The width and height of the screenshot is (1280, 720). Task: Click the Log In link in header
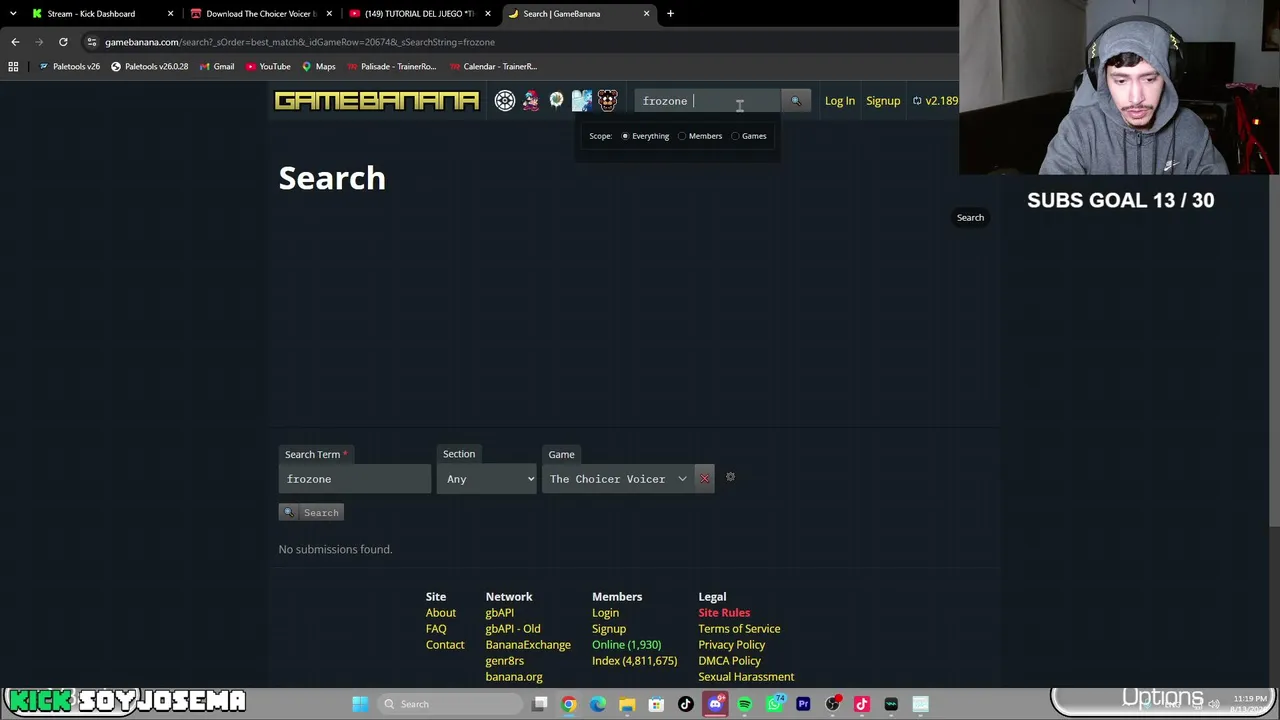coord(840,101)
